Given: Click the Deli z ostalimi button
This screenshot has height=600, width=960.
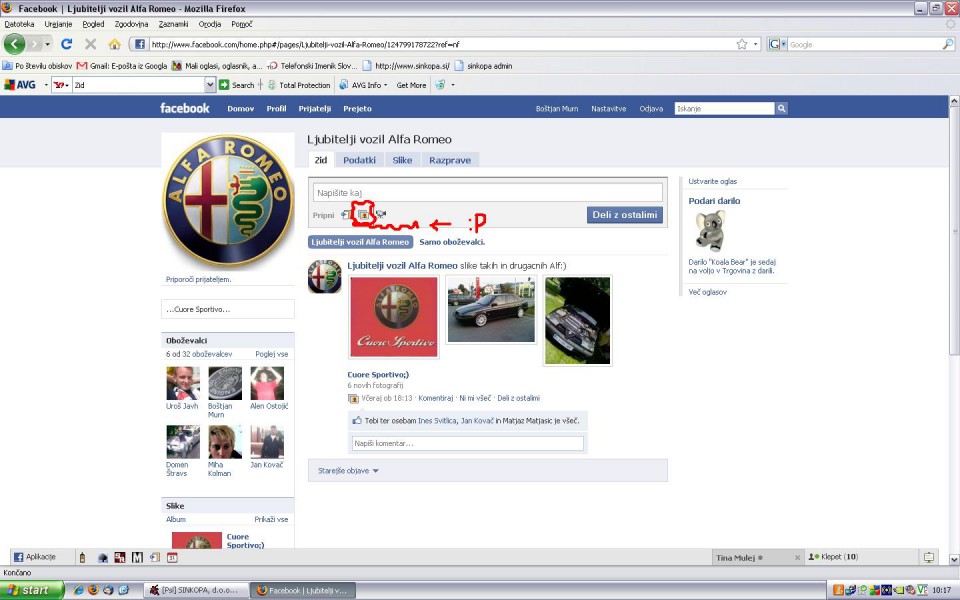Looking at the screenshot, I should click(x=624, y=215).
